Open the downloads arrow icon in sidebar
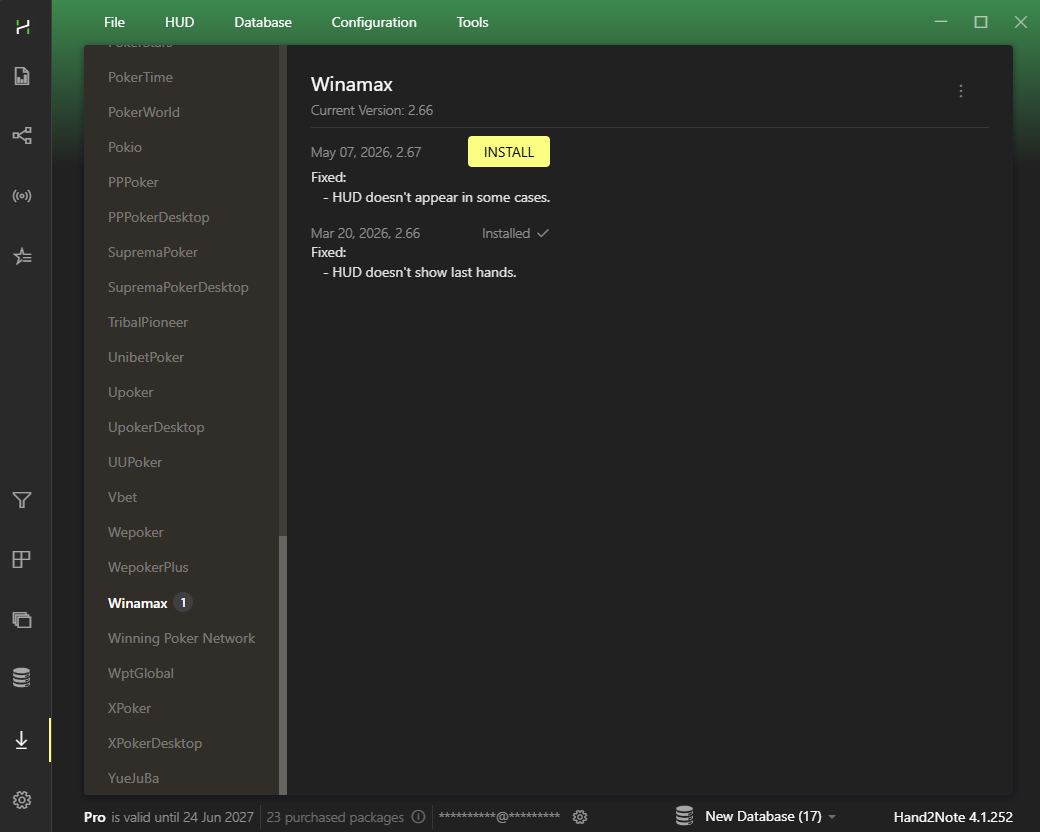 [x=22, y=740]
